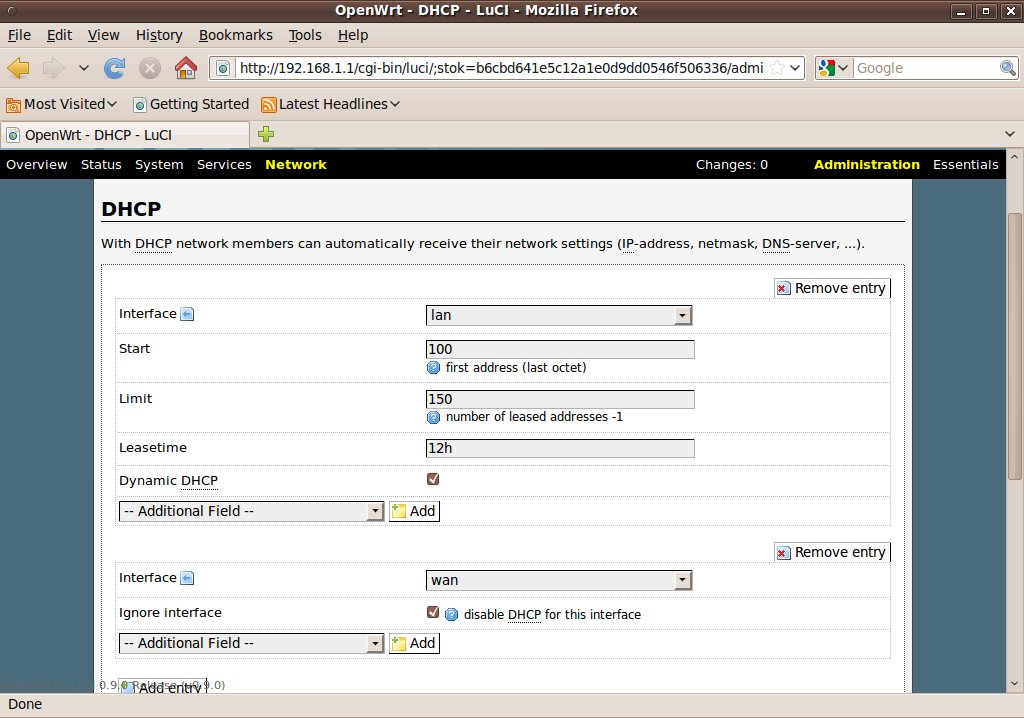Screen dimensions: 1024x718
Task: Reload the page with the refresh icon
Action: [115, 68]
